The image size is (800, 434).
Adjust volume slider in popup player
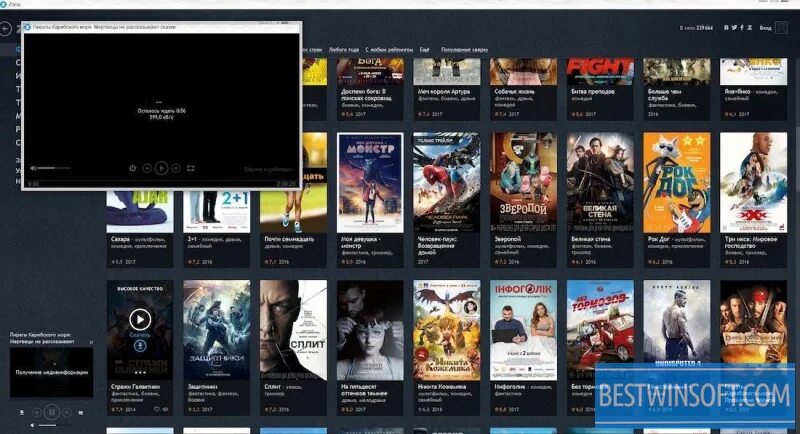[x=54, y=168]
